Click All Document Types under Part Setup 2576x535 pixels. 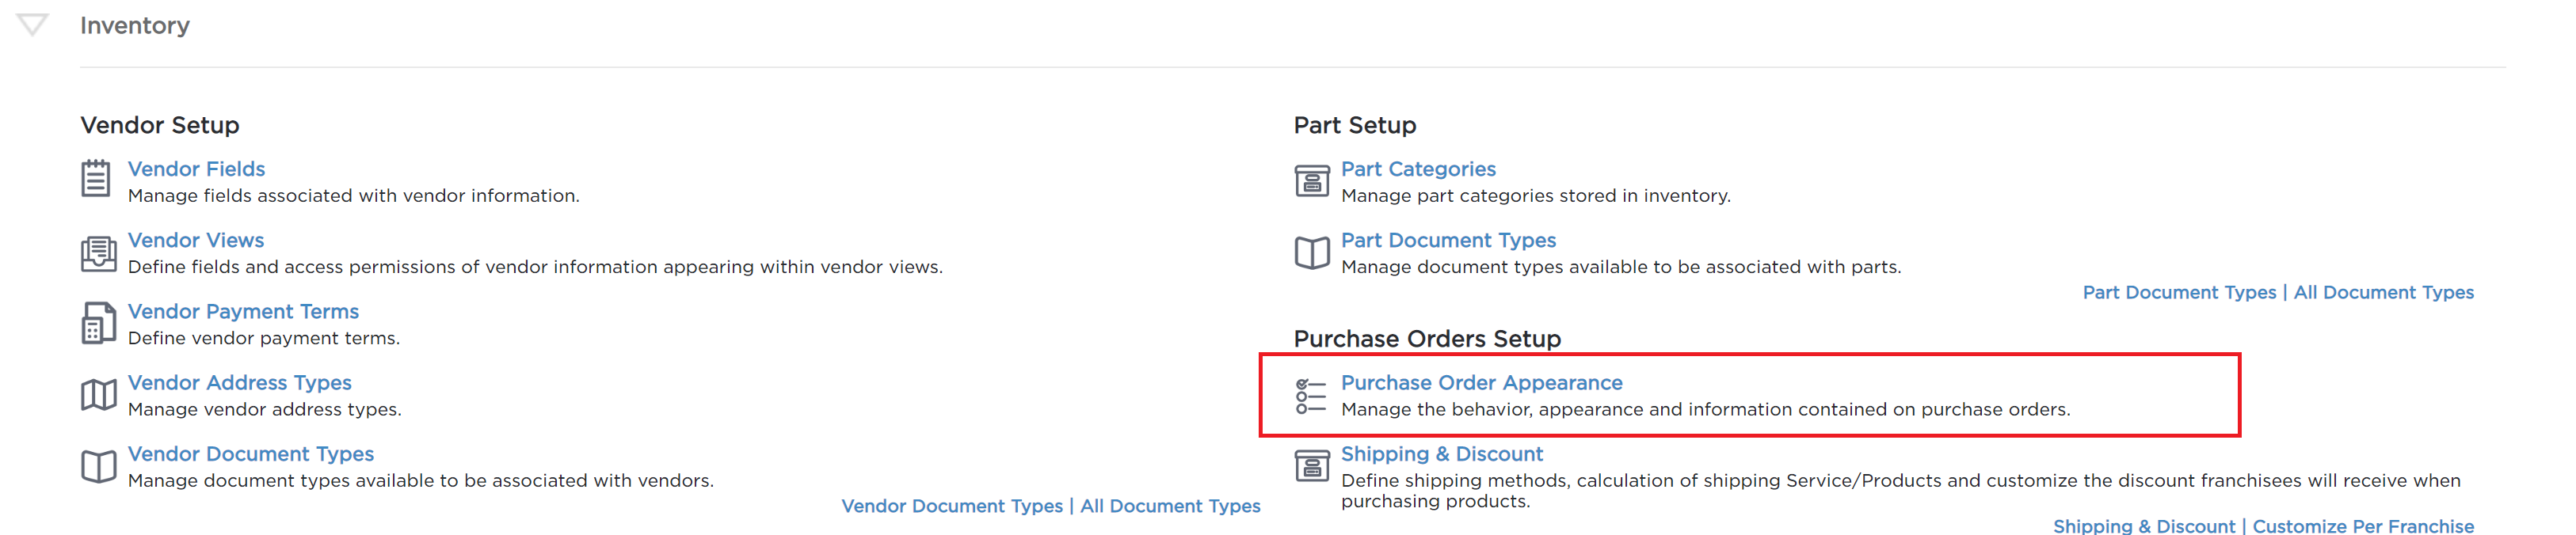(2383, 292)
